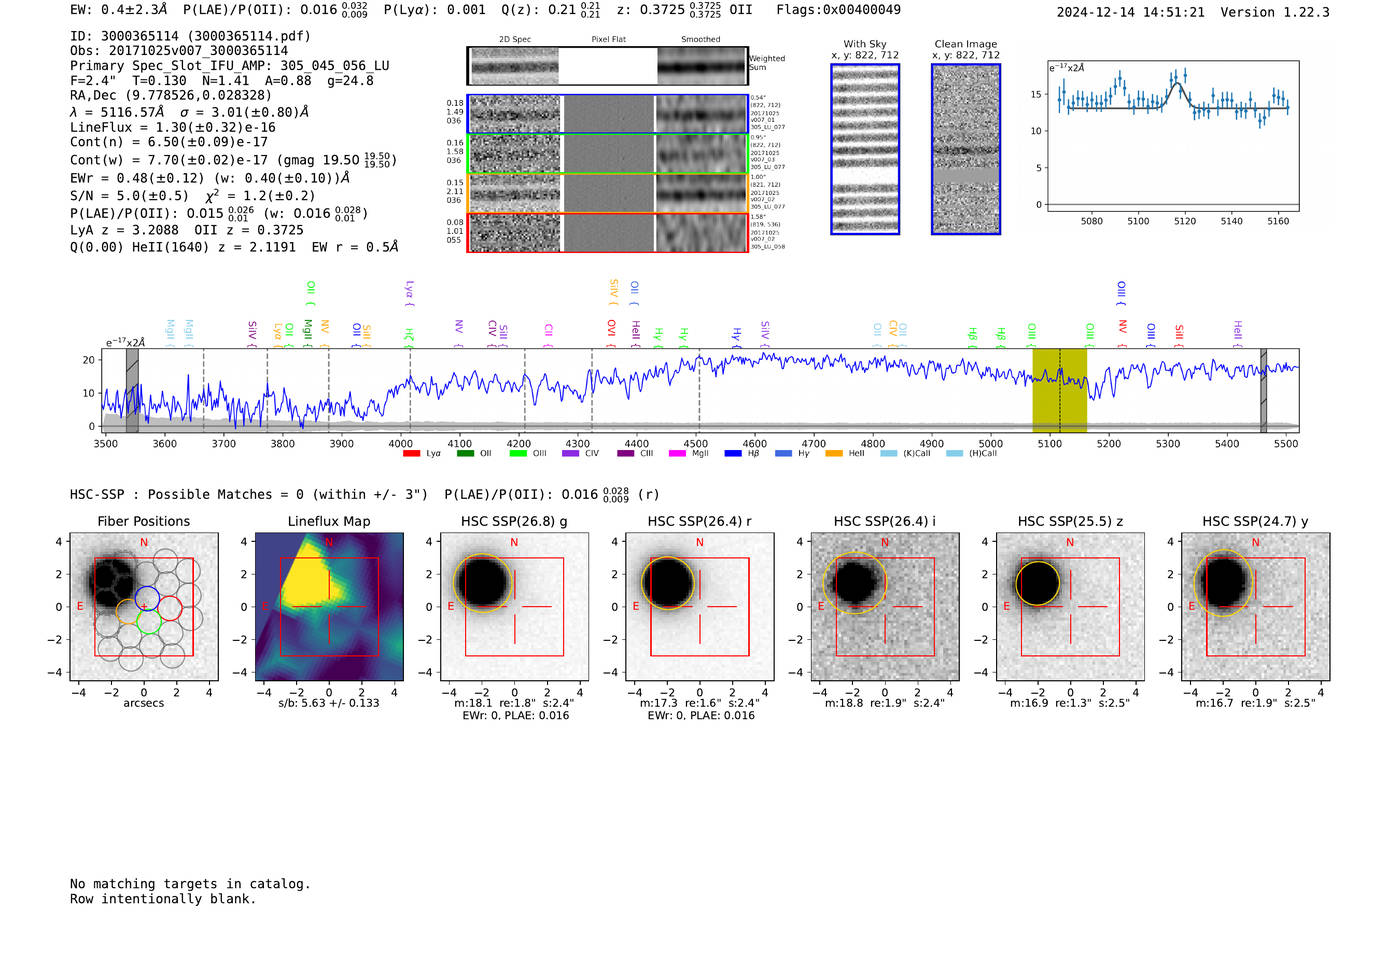Click the weighted sum 2D spectrum strip
1400x953 pixels.
click(x=607, y=66)
